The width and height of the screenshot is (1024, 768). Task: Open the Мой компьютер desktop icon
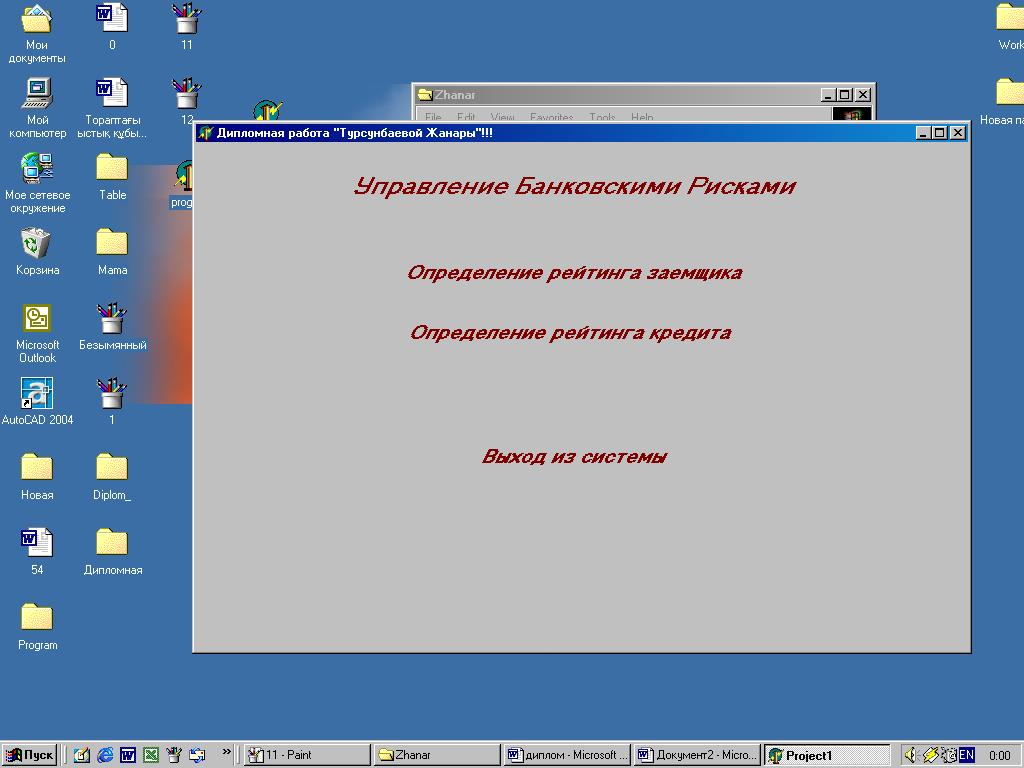[x=37, y=94]
